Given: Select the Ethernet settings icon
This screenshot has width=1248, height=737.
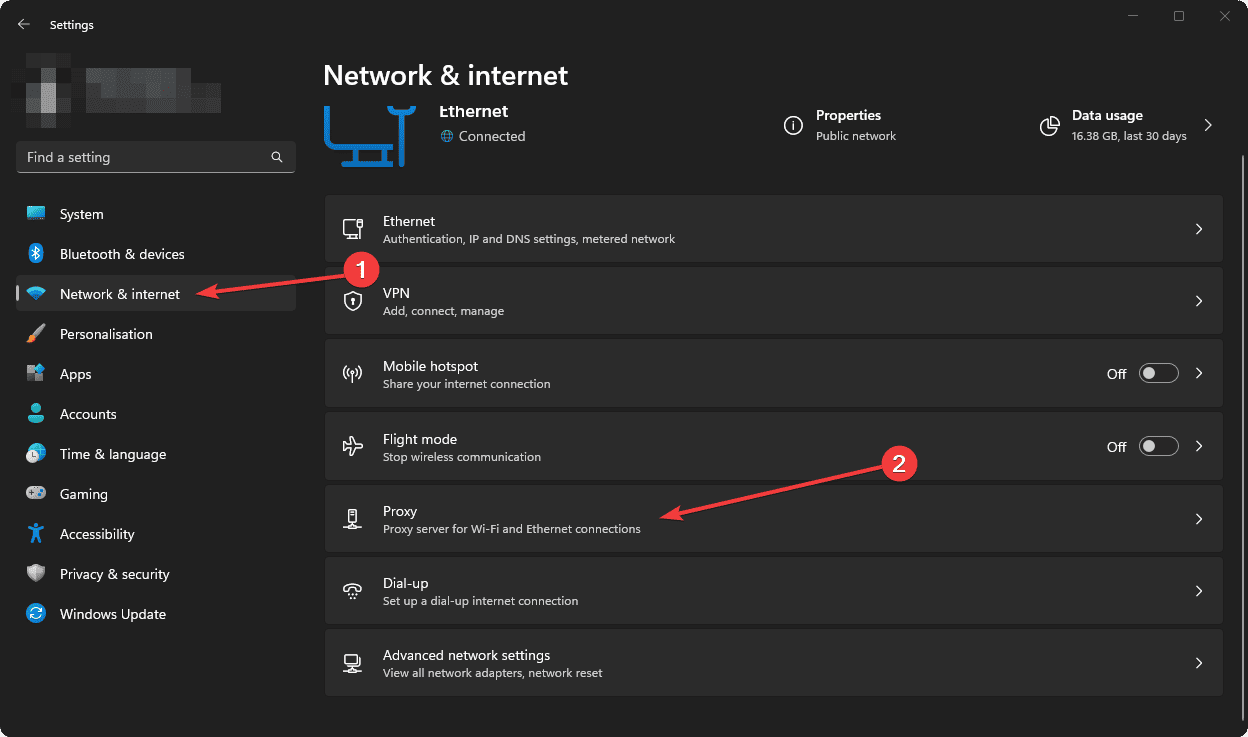Looking at the screenshot, I should 353,228.
